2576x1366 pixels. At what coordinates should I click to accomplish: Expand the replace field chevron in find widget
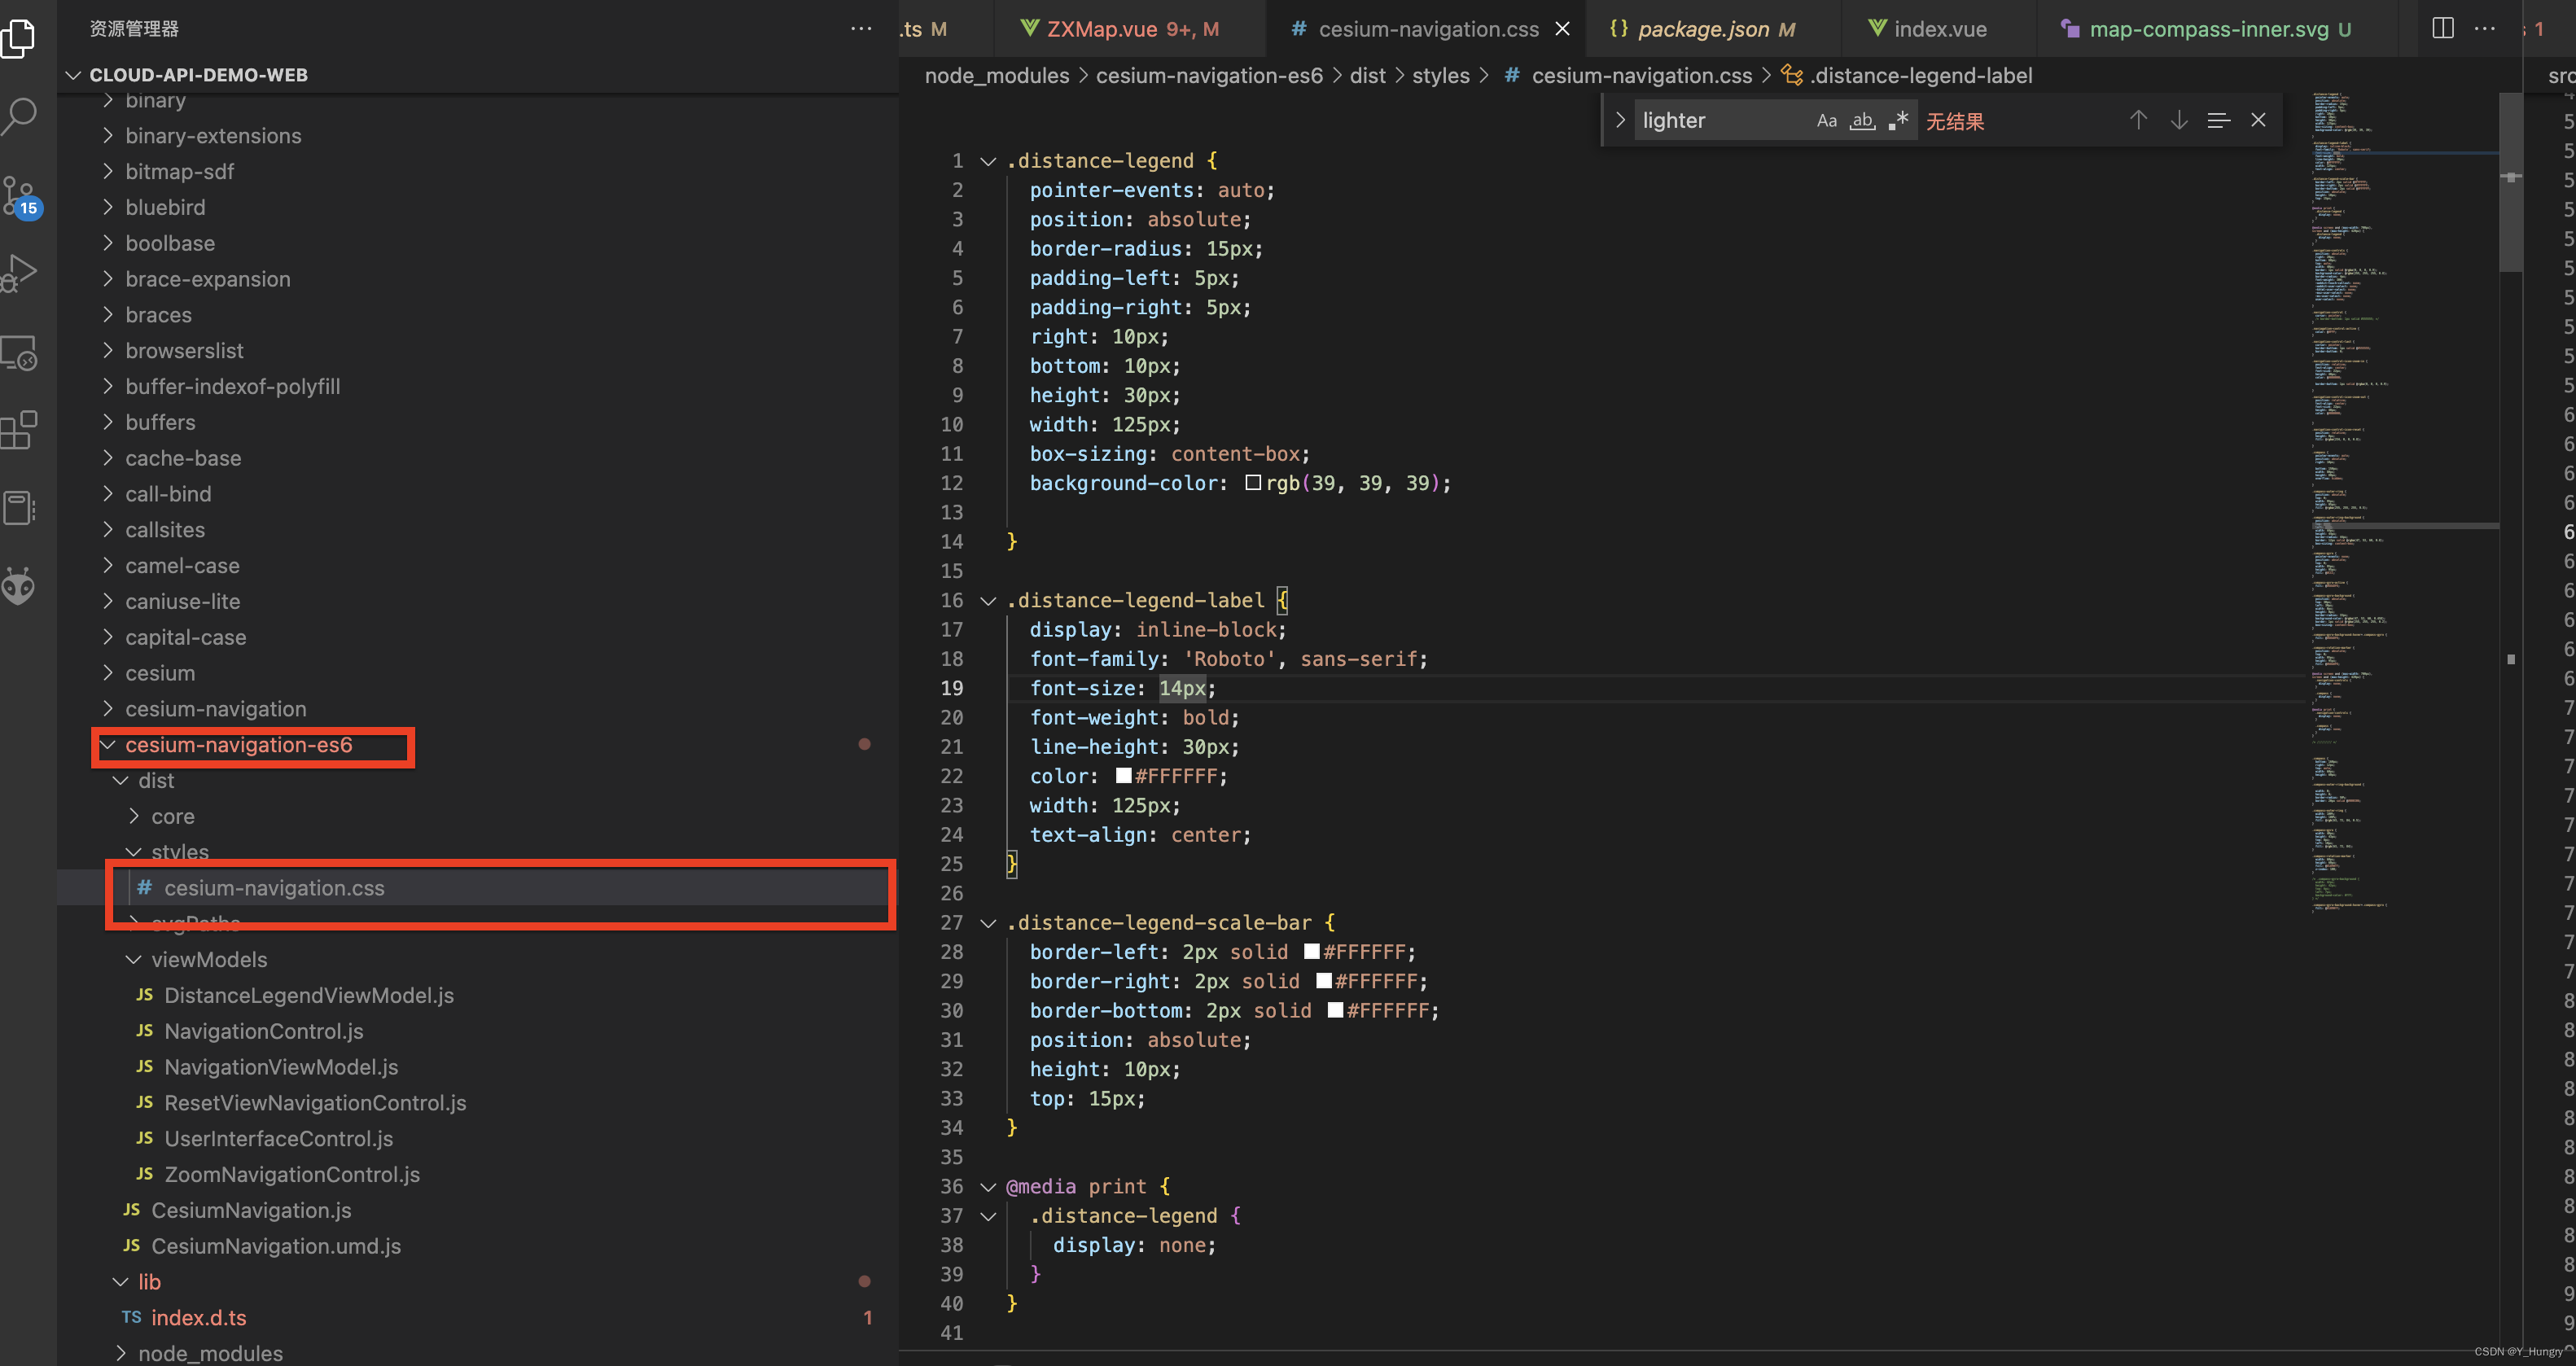[x=1620, y=120]
